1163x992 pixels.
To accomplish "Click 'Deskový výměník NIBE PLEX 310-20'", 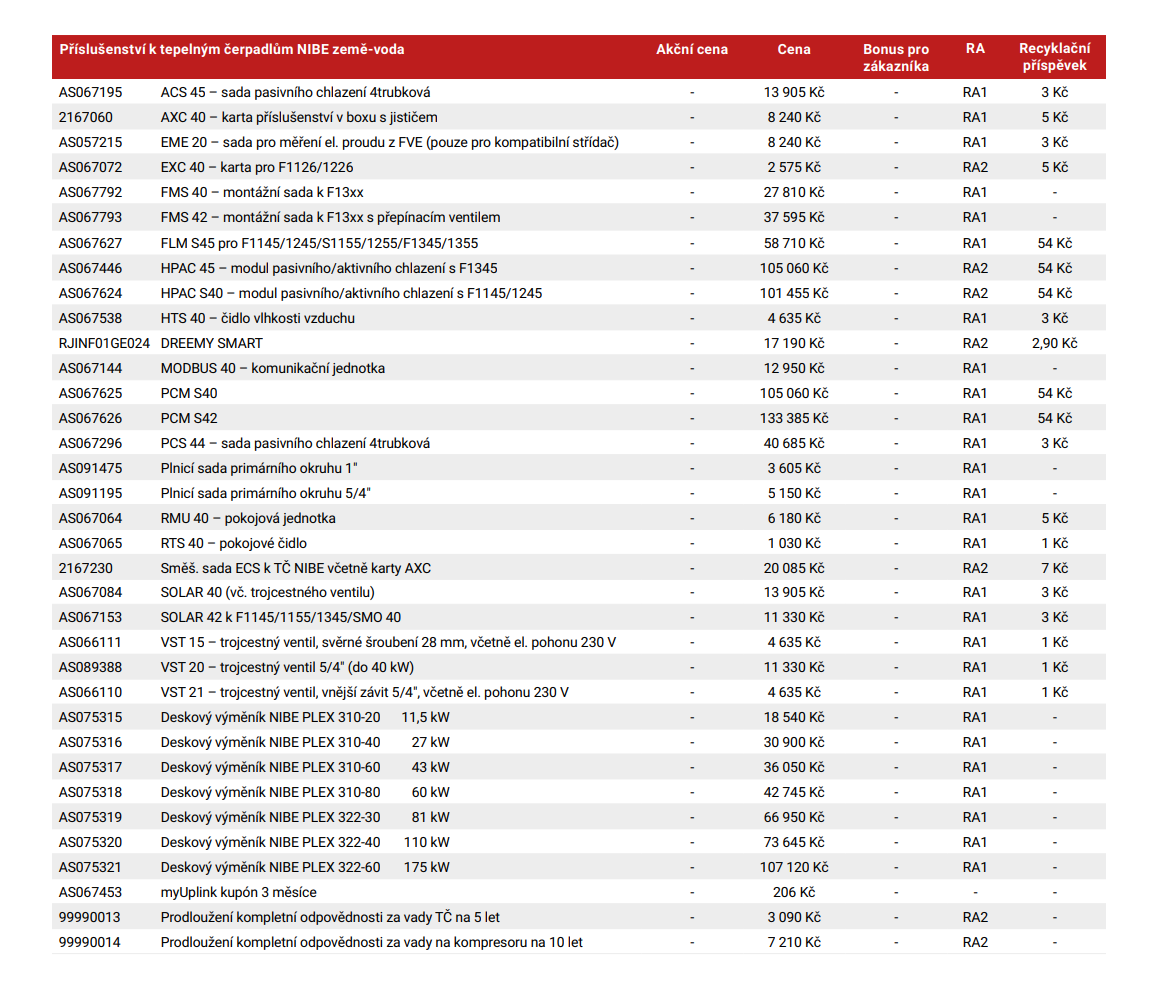I will coord(270,718).
